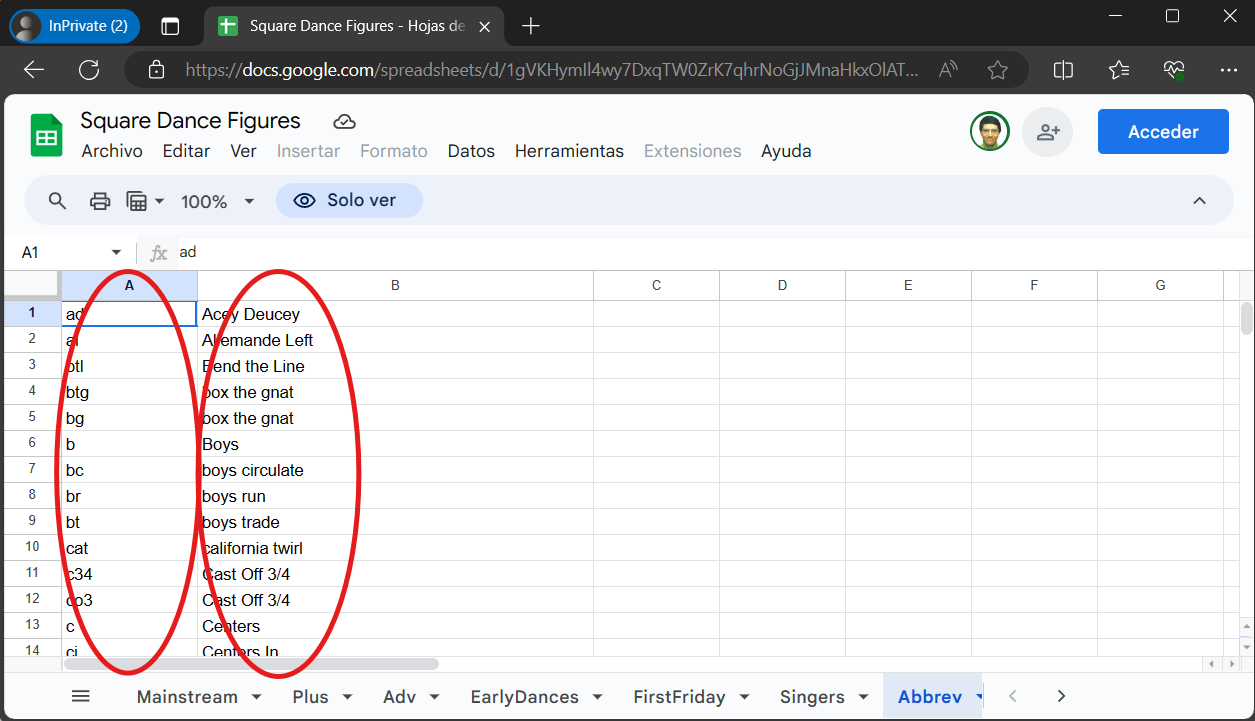This screenshot has width=1255, height=721.
Task: Open the split screen icon
Action: coord(1063,69)
